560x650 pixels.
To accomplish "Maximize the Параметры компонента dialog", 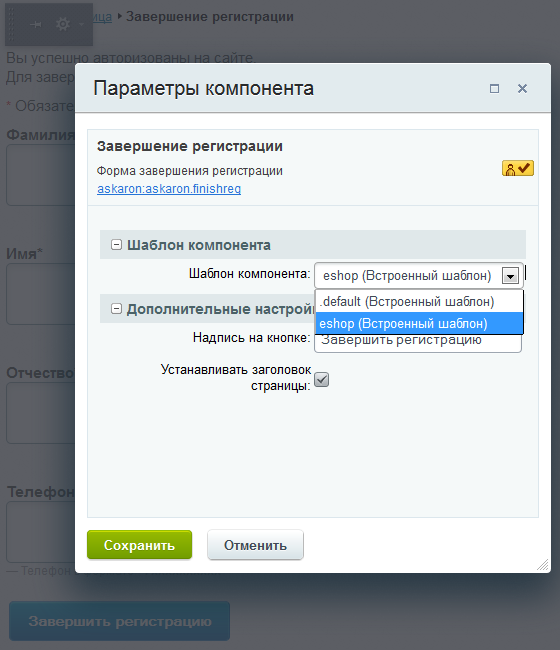I will click(494, 89).
